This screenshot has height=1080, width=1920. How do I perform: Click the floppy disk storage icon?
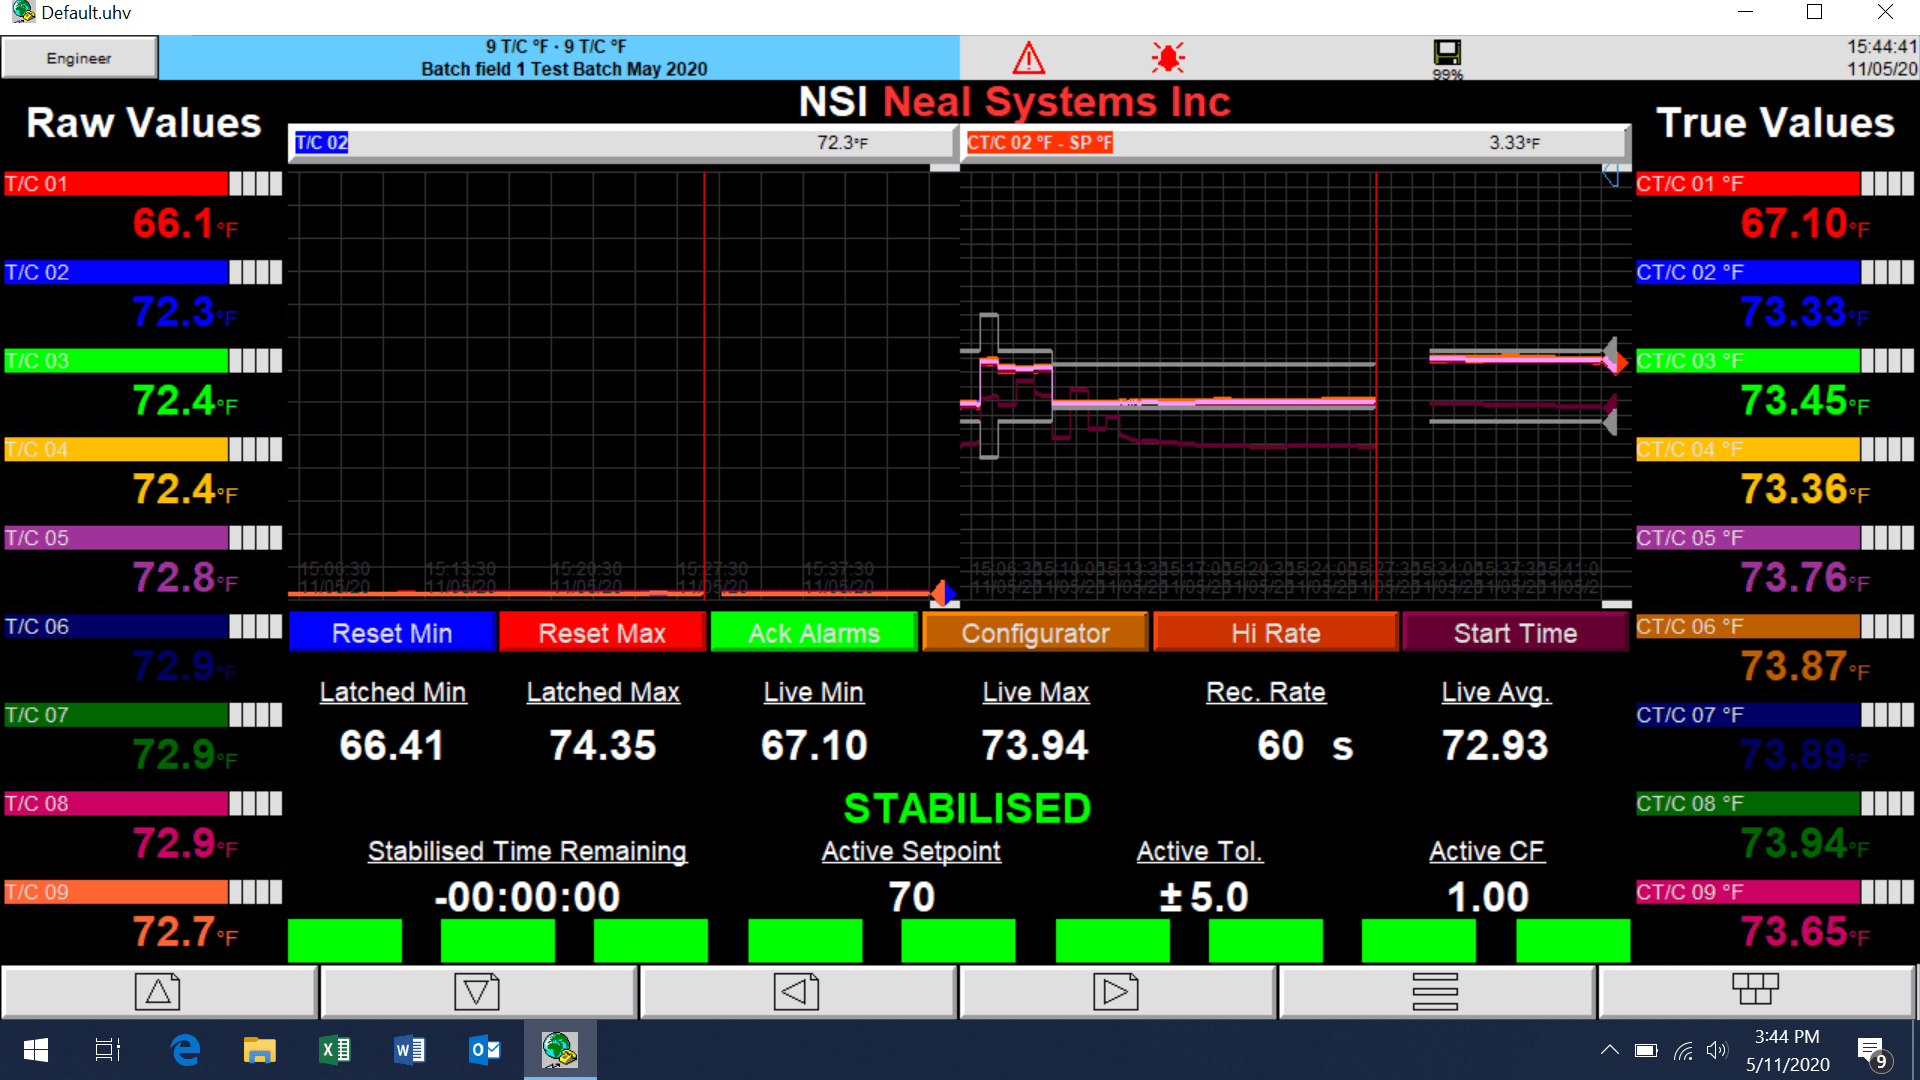tap(1446, 54)
